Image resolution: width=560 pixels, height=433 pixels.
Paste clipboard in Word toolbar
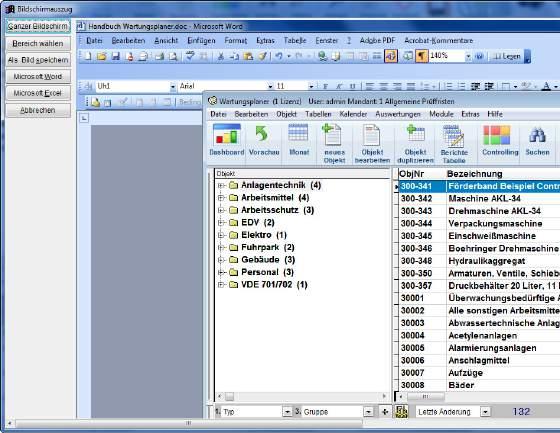tap(248, 56)
